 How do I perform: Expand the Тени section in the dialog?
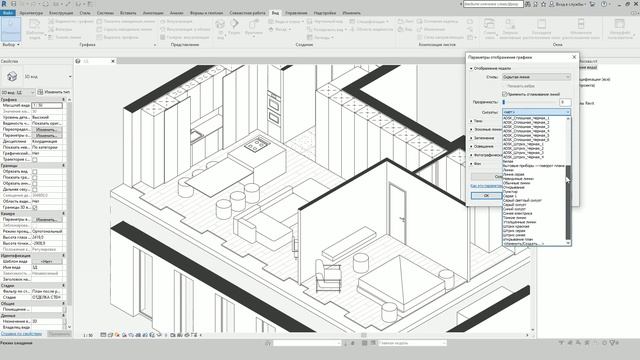coord(471,121)
